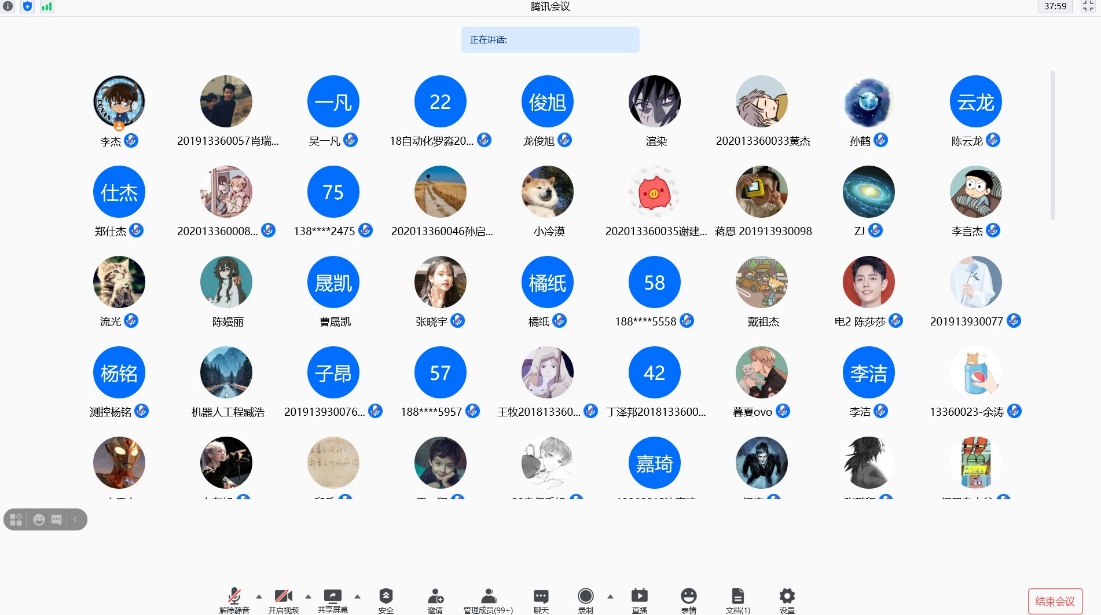This screenshot has width=1101, height=615.
Task: Open the 聊天 chat panel
Action: point(541,597)
